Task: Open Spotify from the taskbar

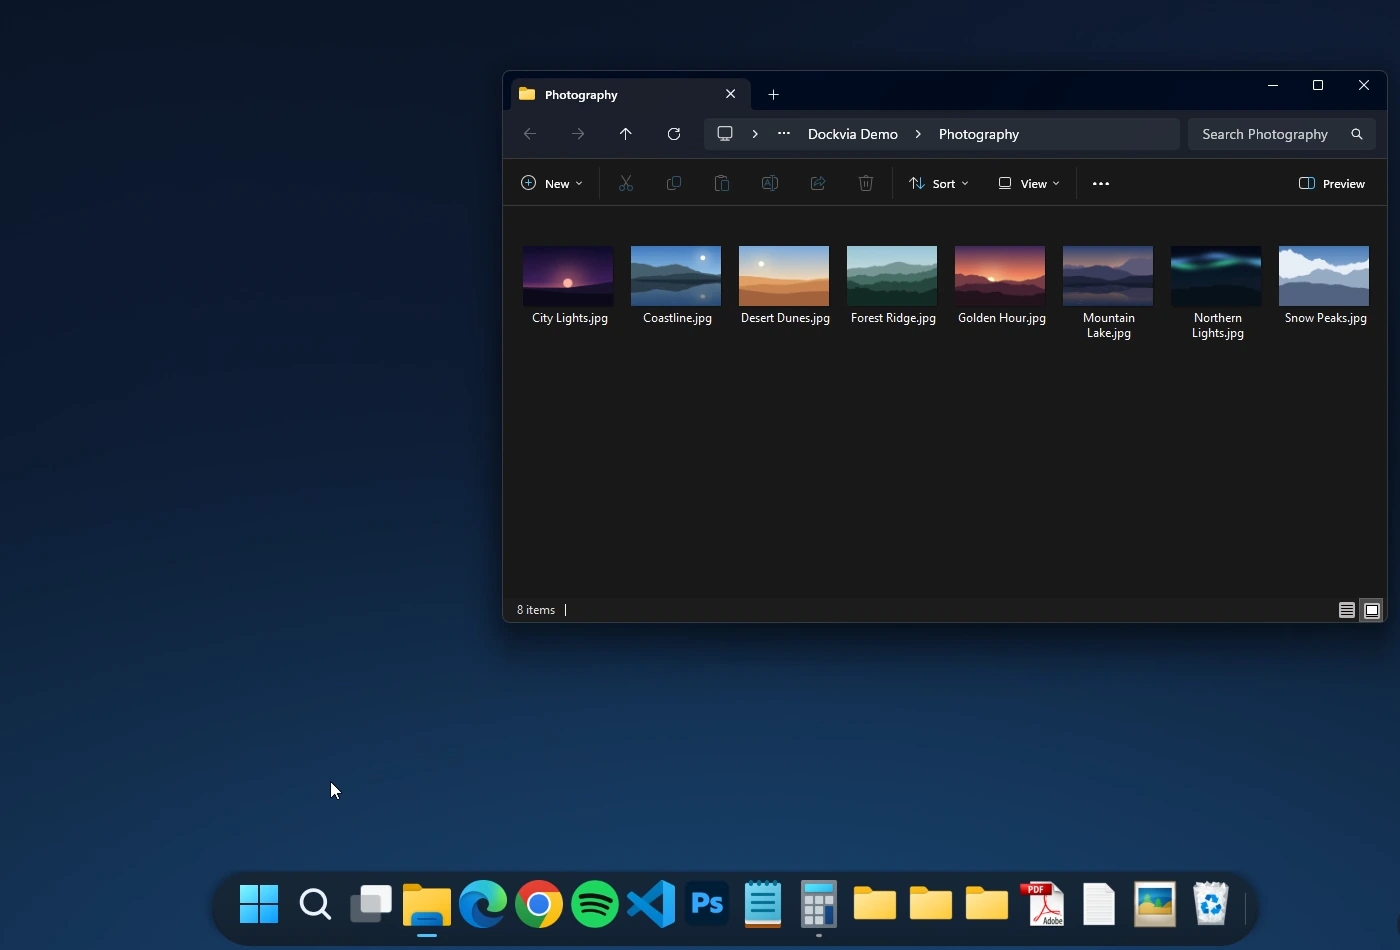Action: [595, 905]
